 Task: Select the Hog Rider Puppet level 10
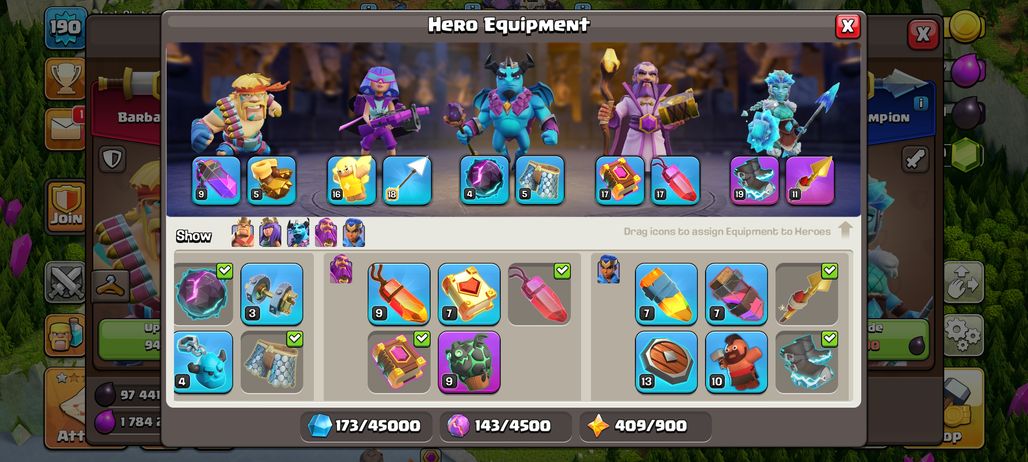click(x=736, y=362)
